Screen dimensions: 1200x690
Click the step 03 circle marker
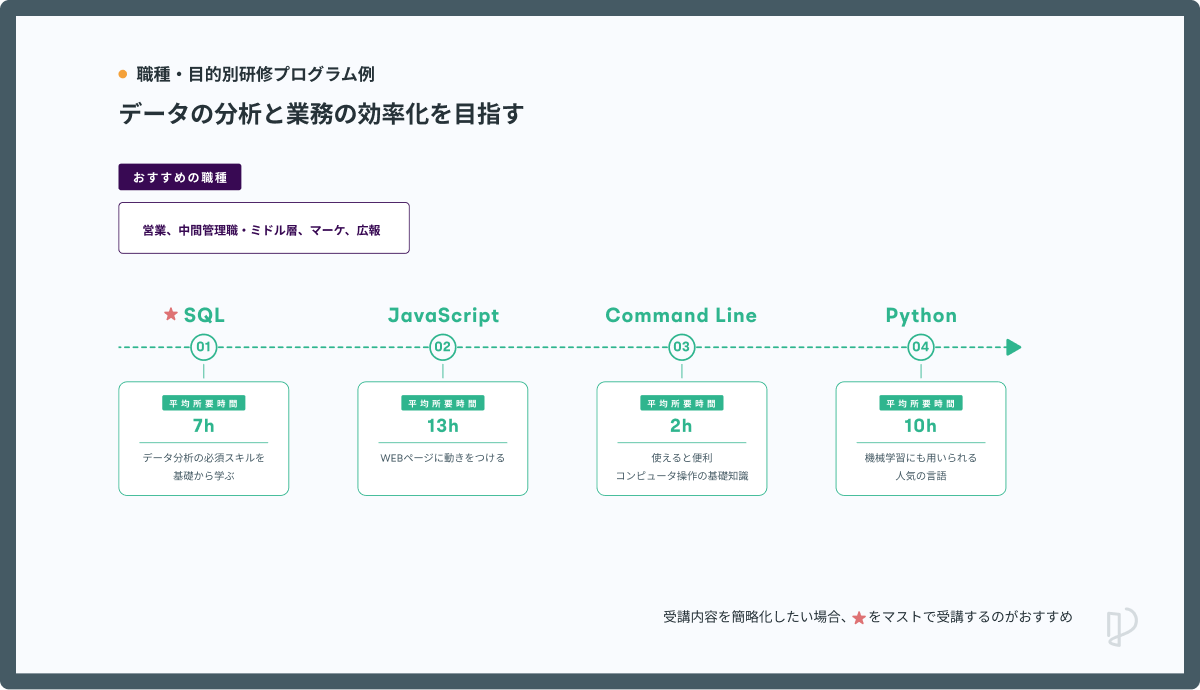(x=682, y=347)
